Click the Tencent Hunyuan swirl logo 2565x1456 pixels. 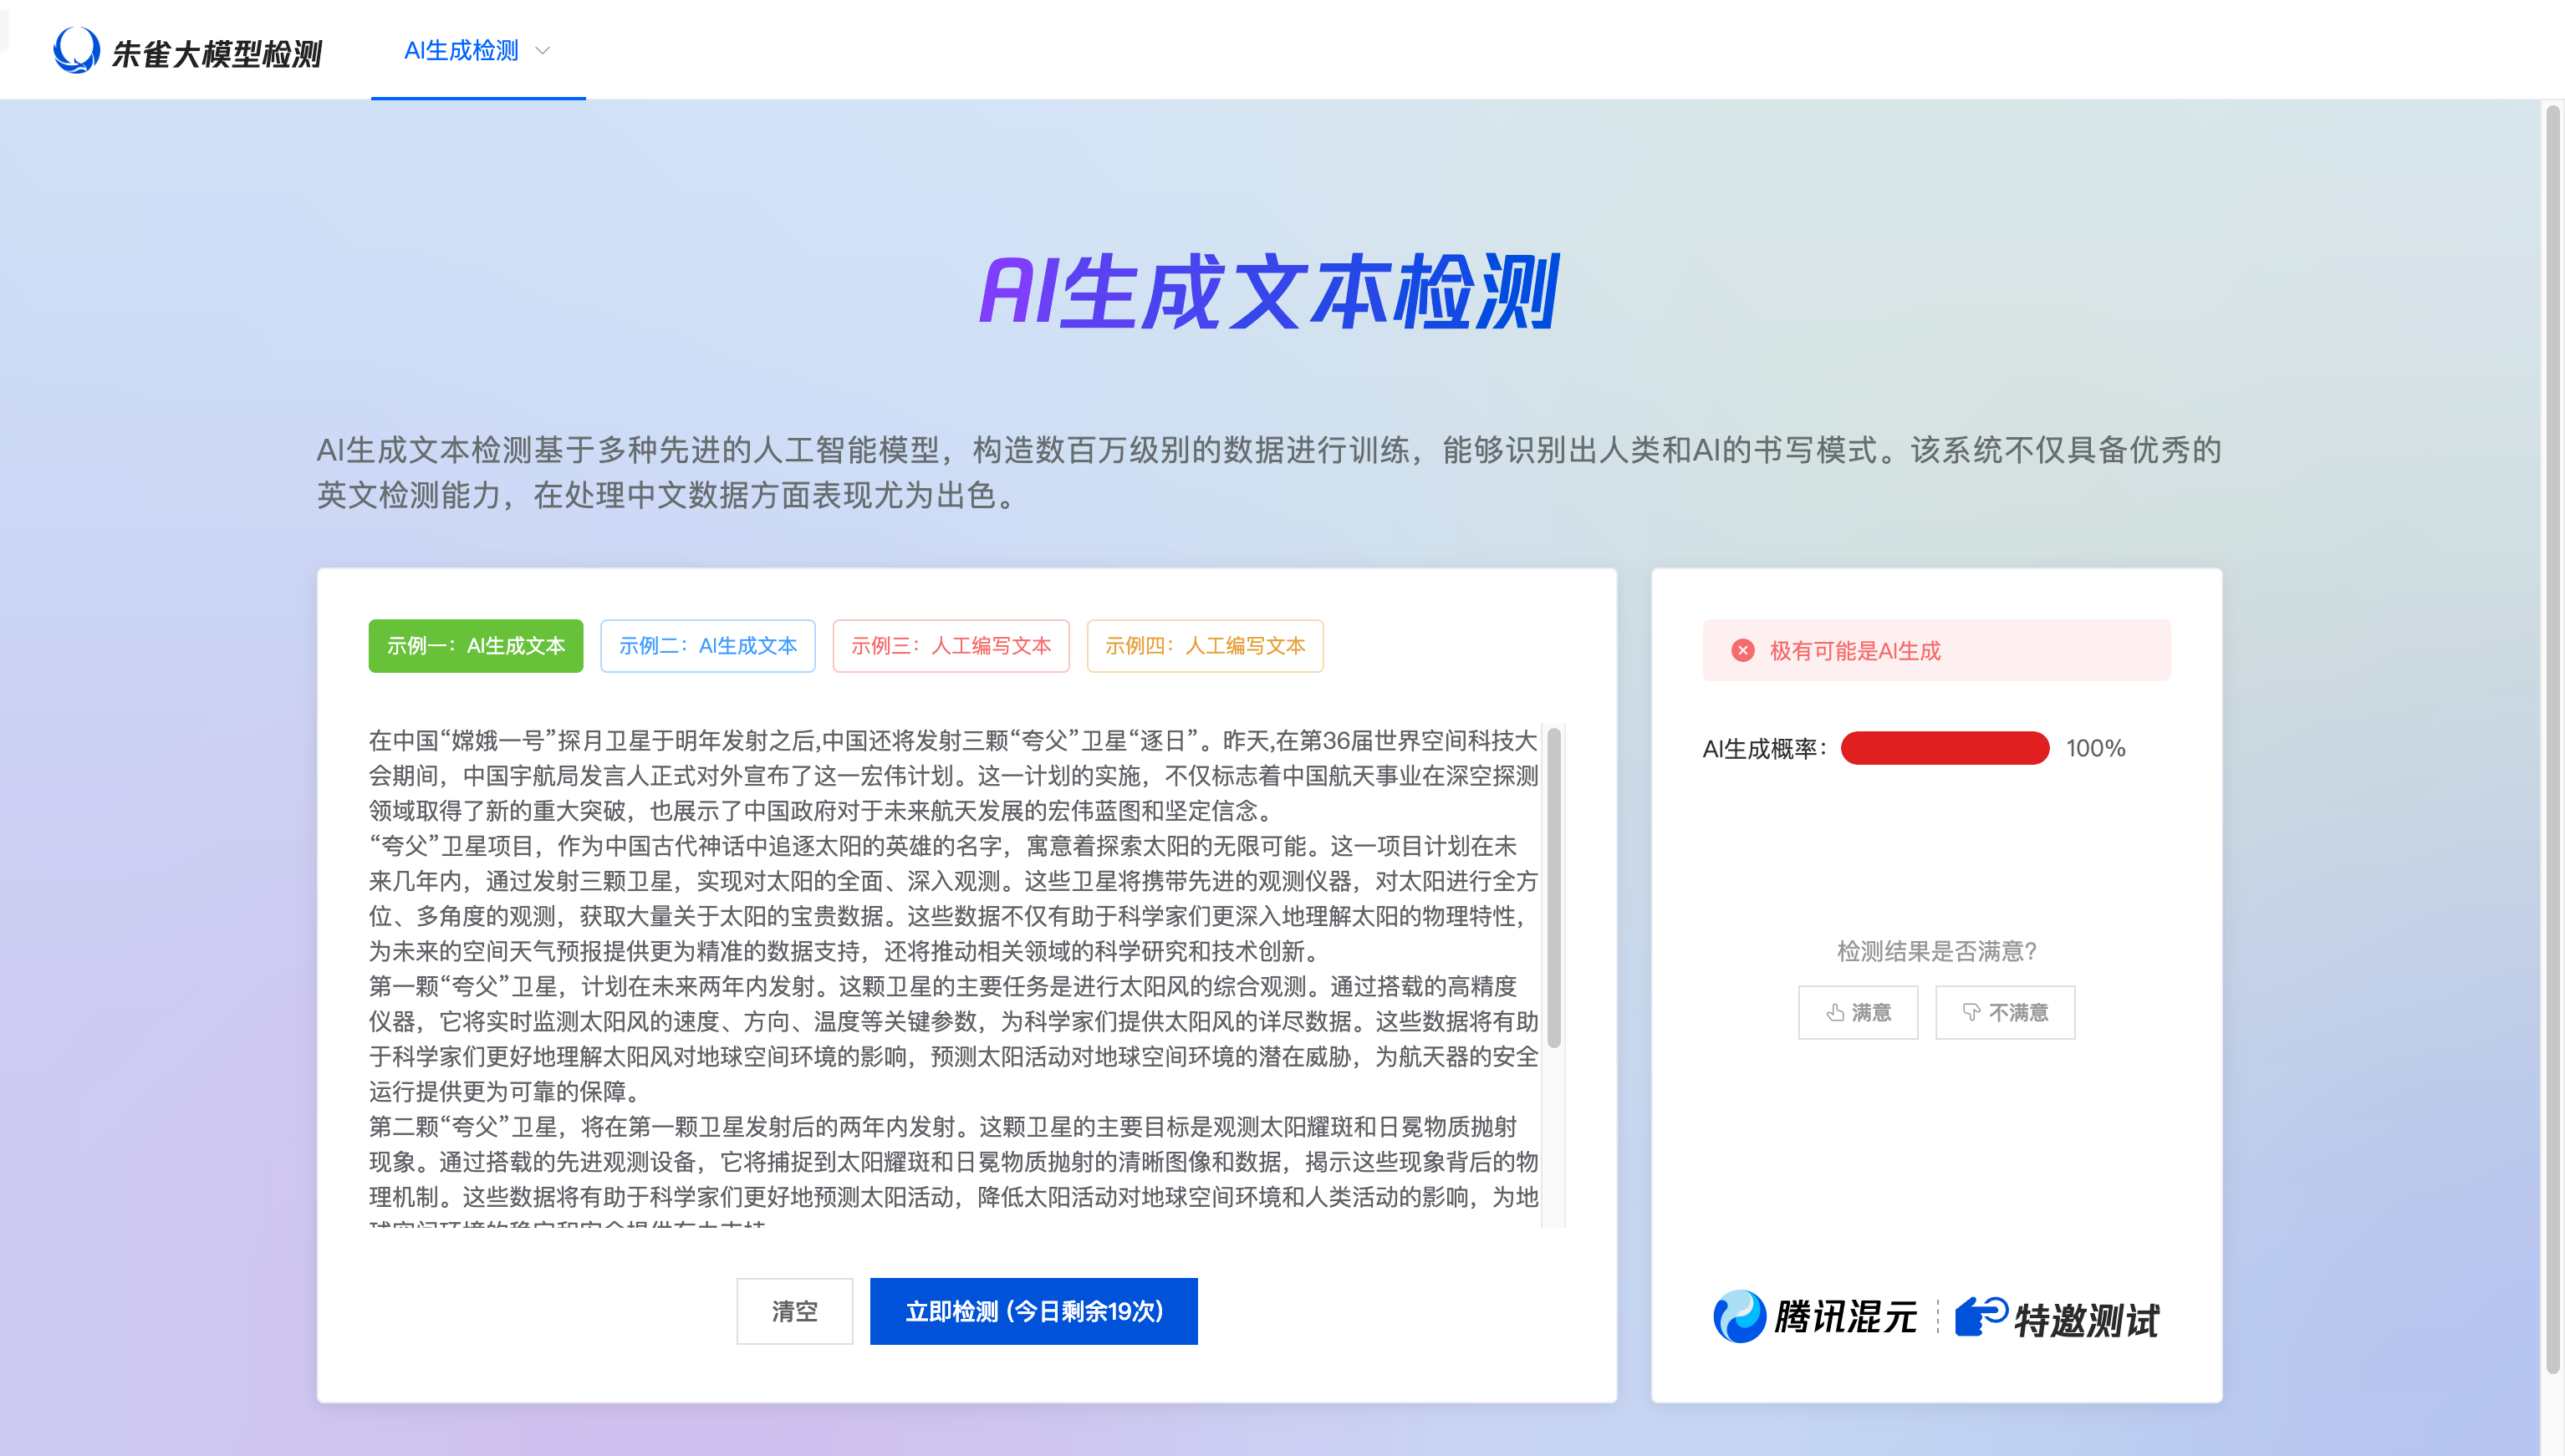[1739, 1316]
